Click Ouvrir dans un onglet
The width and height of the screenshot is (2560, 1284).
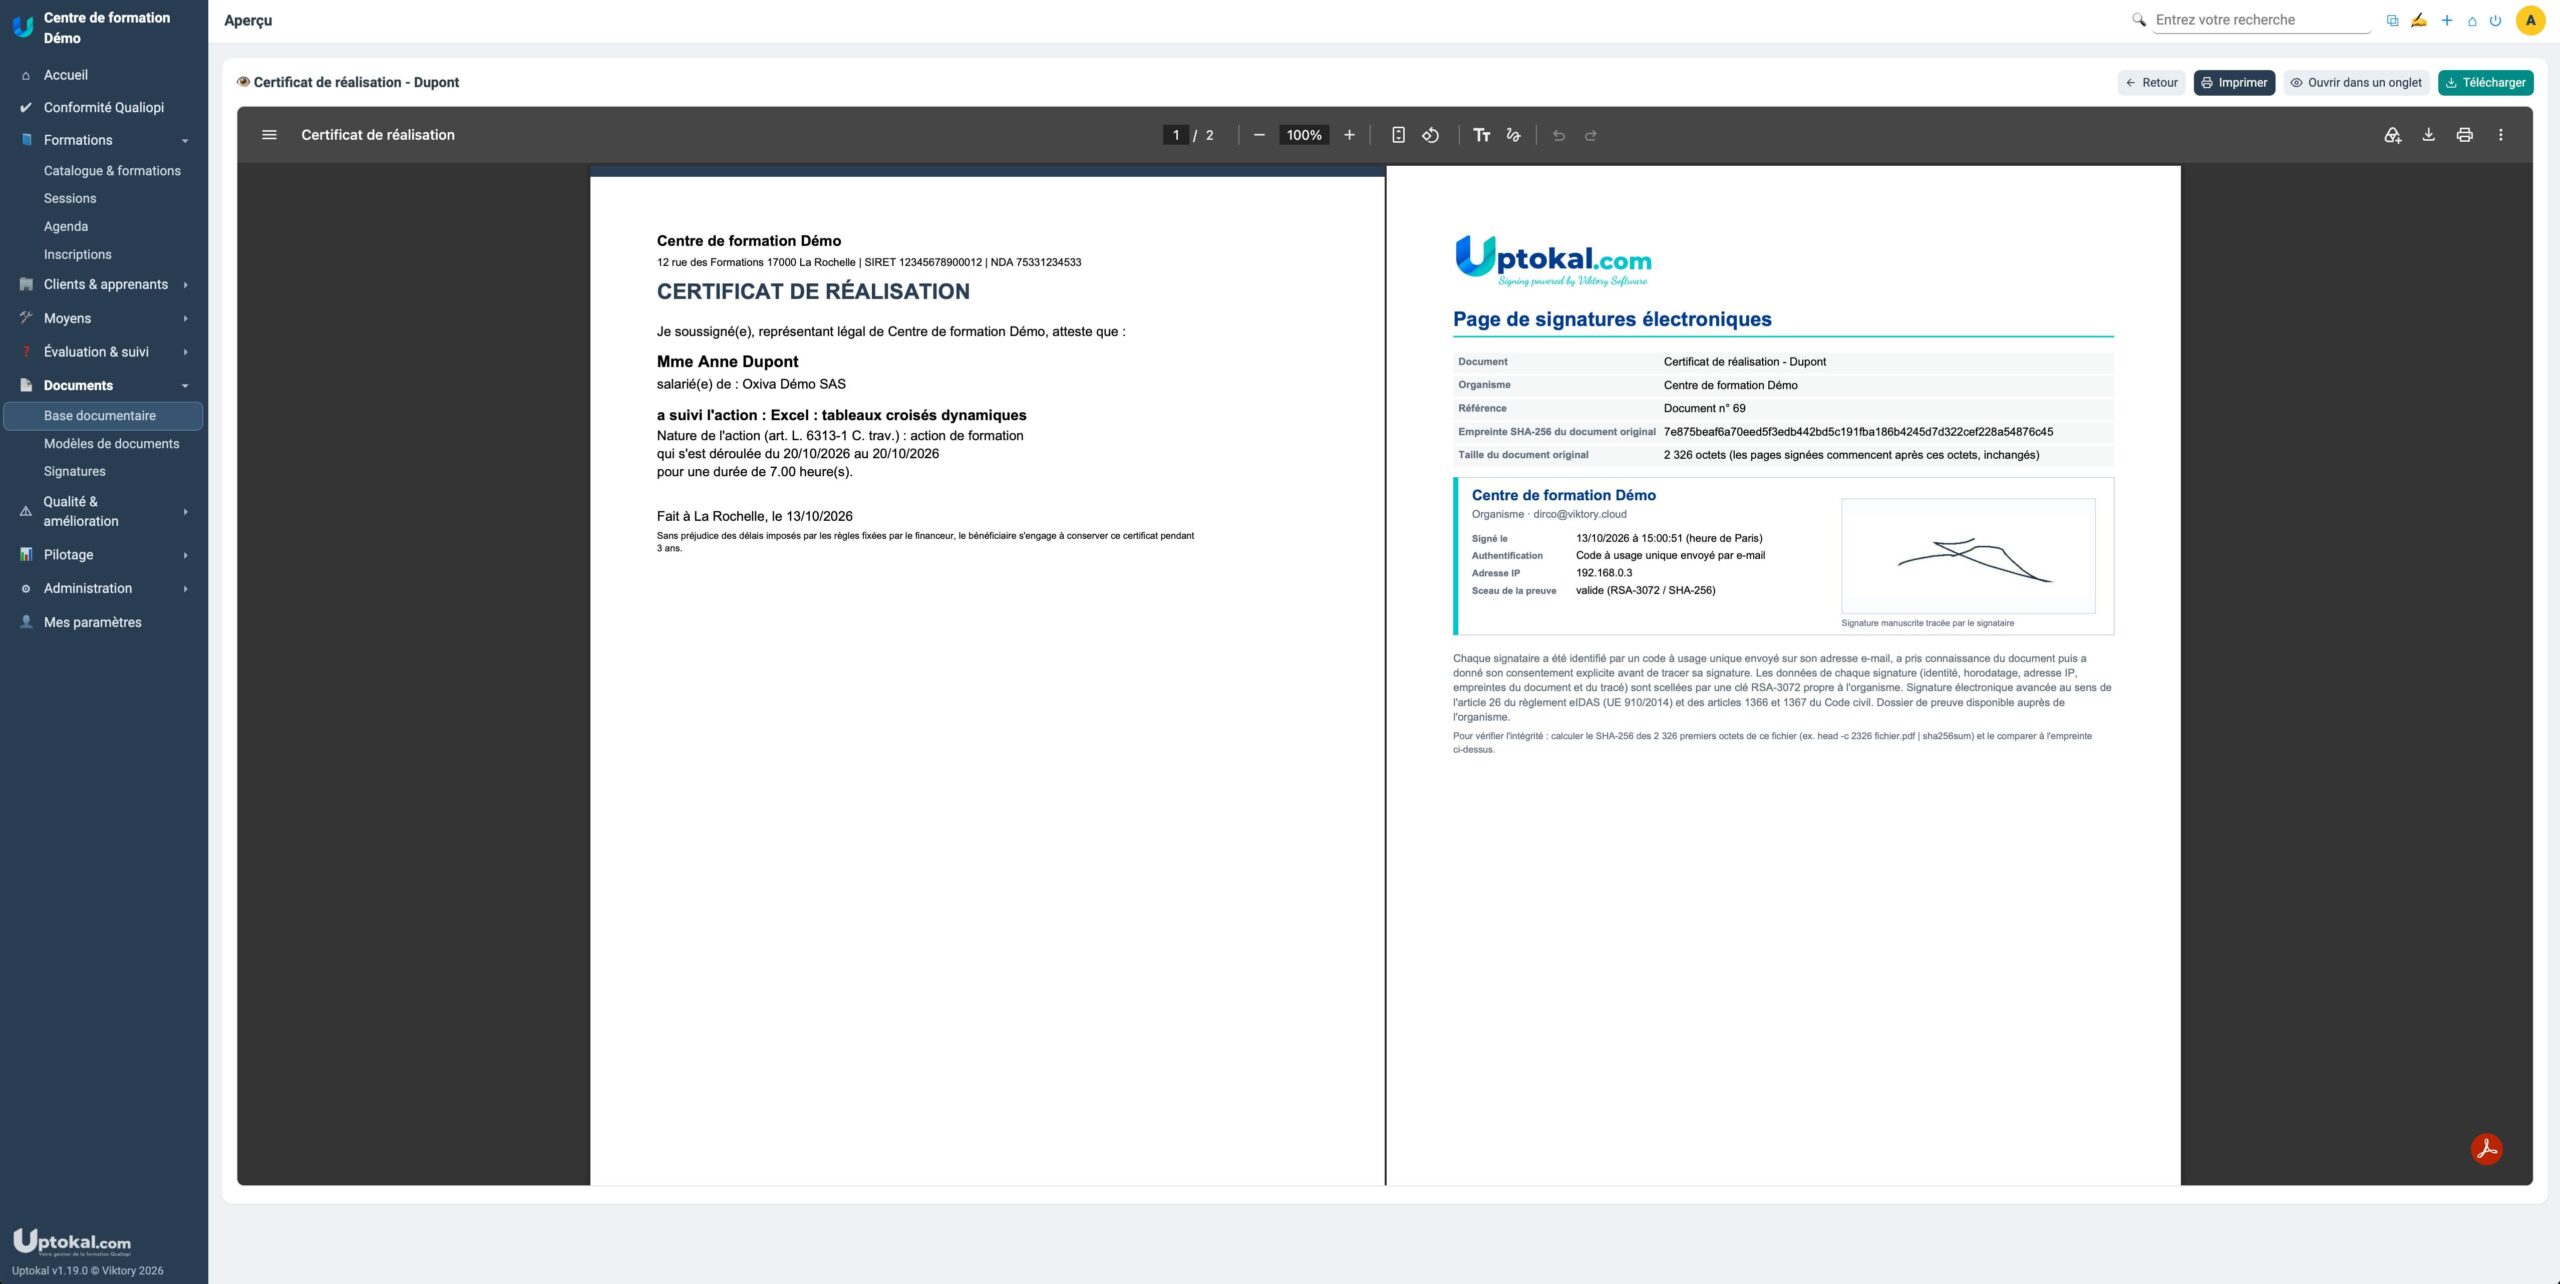(2356, 83)
